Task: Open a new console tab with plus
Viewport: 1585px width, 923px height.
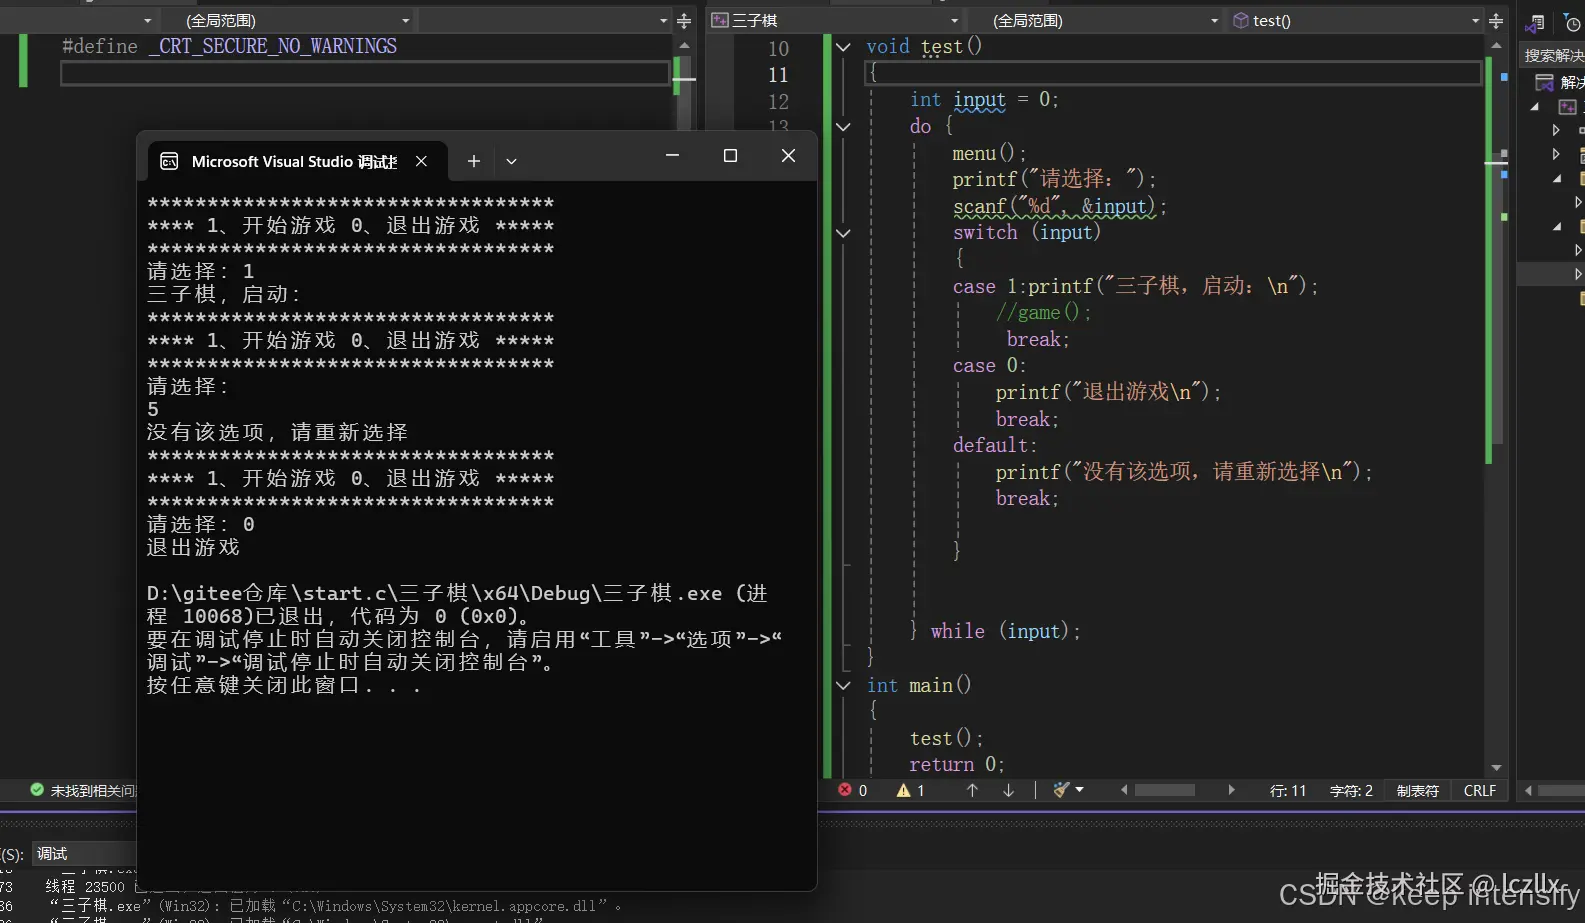Action: click(474, 161)
